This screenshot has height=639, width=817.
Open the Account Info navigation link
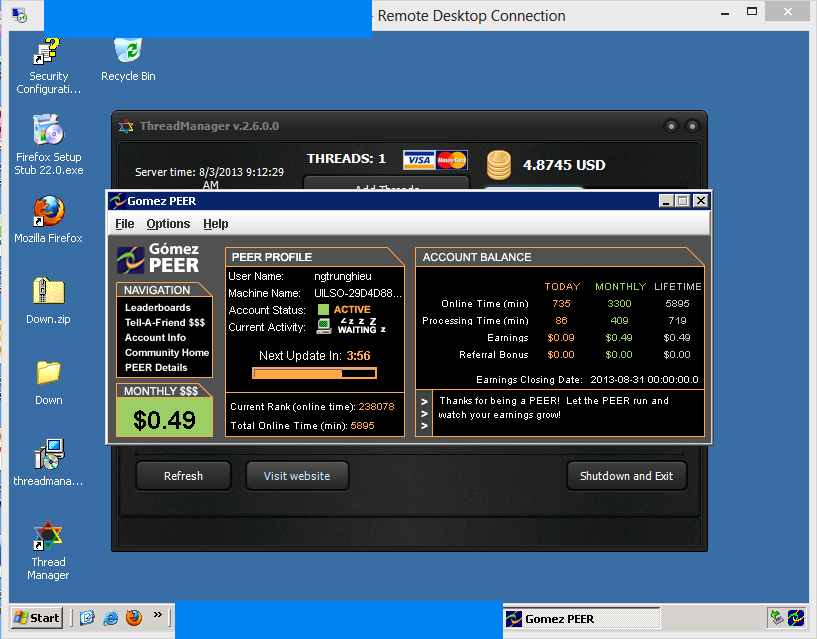tap(155, 338)
